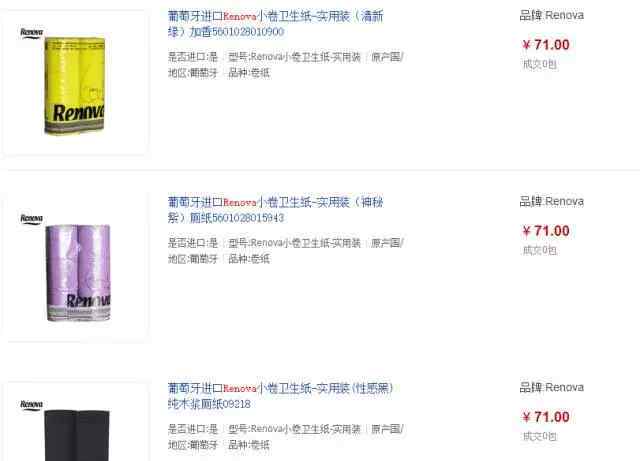Click third product's ¥71.00 price
640x461 pixels.
click(x=546, y=417)
